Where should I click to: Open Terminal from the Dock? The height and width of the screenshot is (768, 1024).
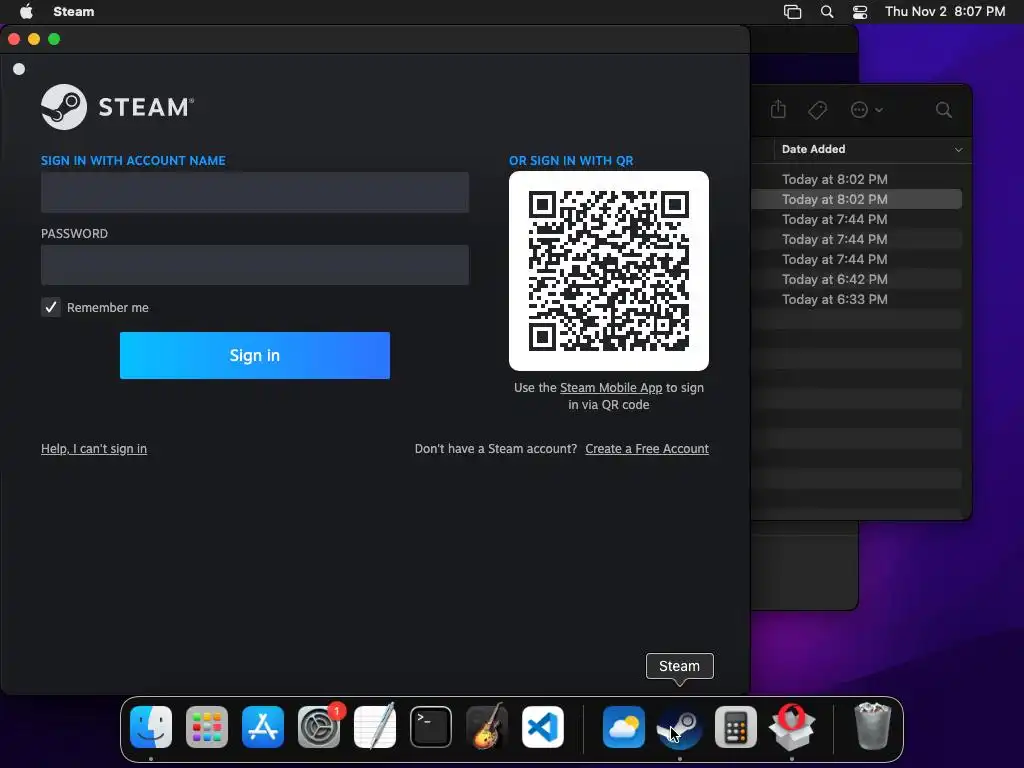click(x=431, y=727)
